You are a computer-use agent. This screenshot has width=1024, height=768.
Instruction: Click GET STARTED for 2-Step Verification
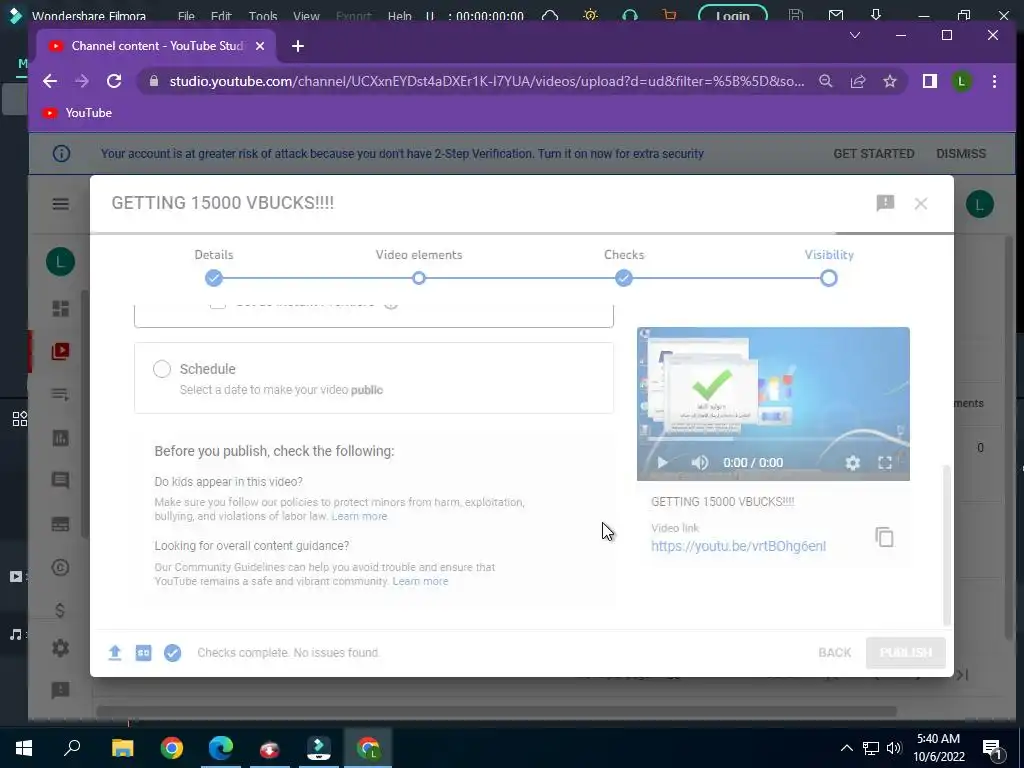click(x=874, y=153)
